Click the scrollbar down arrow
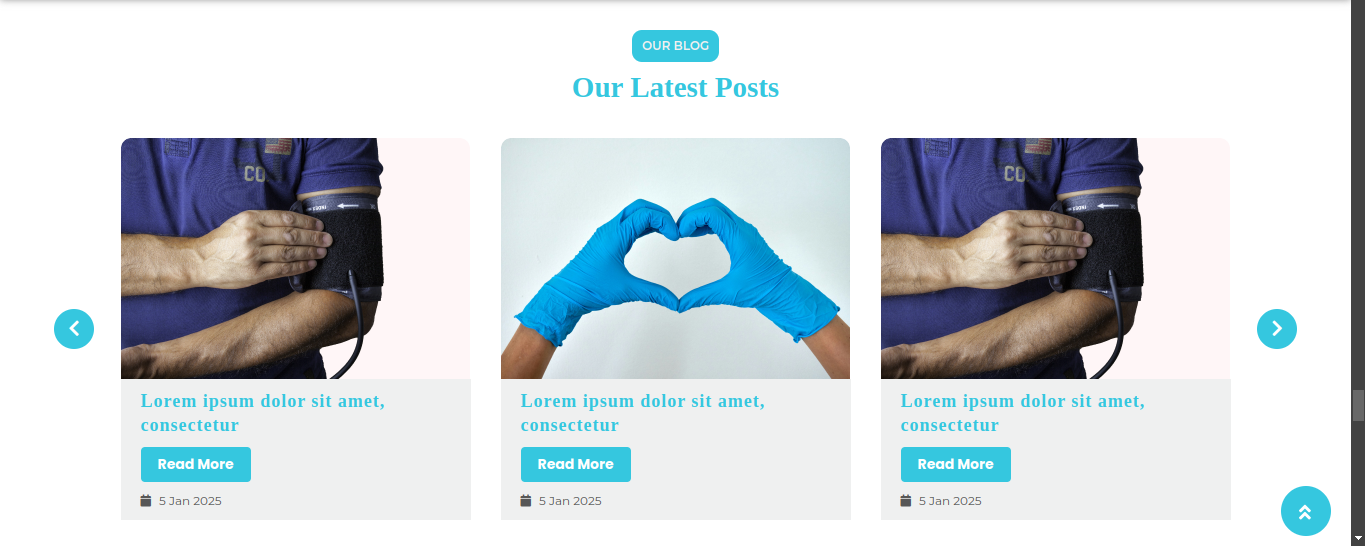 tap(1358, 538)
